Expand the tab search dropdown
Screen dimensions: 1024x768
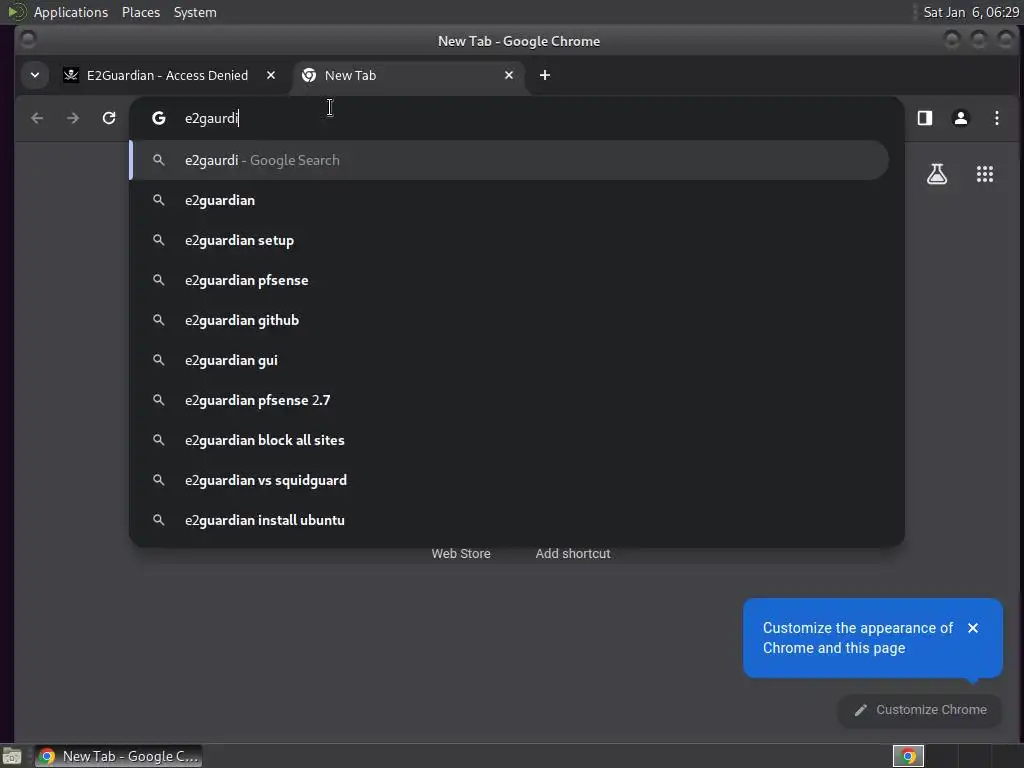[x=35, y=75]
